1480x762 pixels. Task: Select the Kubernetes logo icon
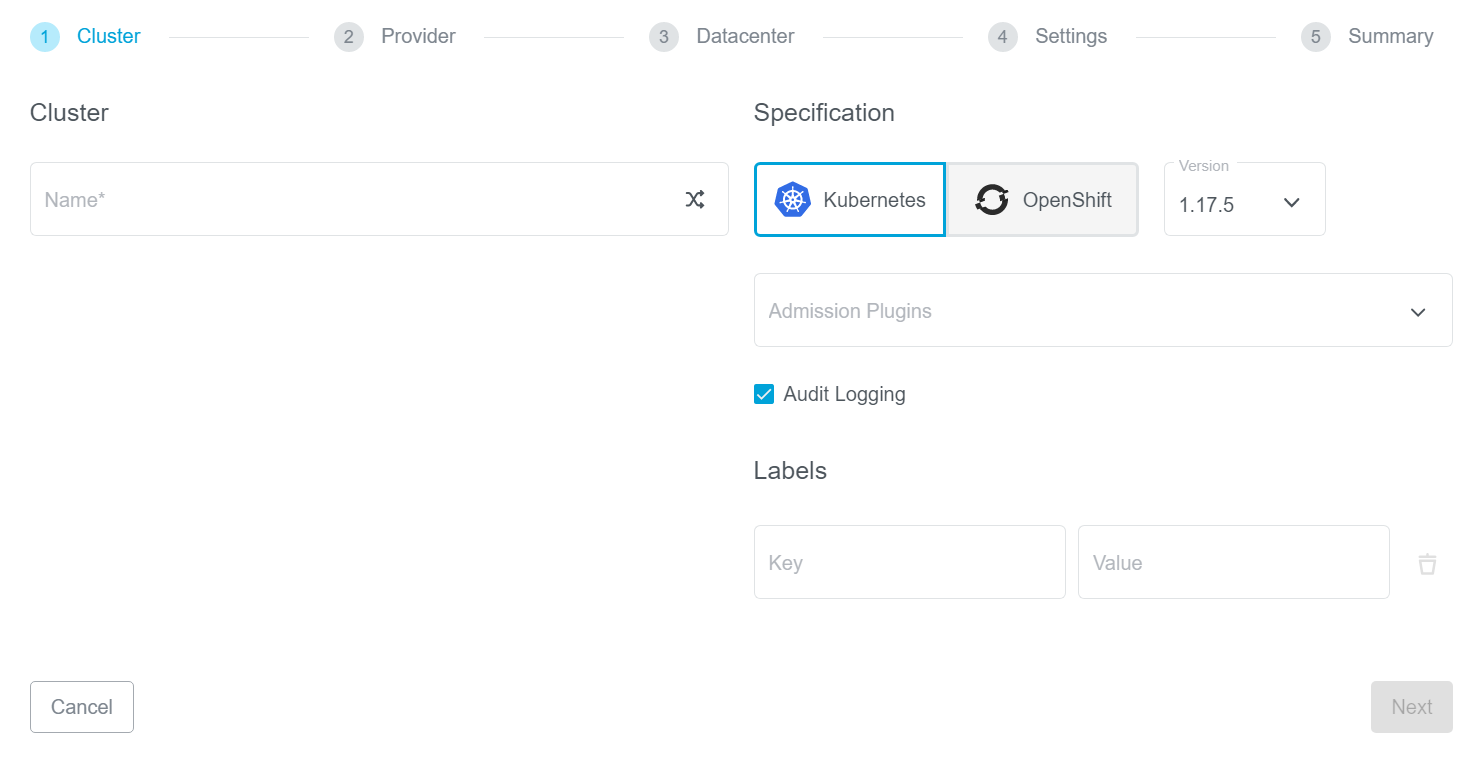793,199
